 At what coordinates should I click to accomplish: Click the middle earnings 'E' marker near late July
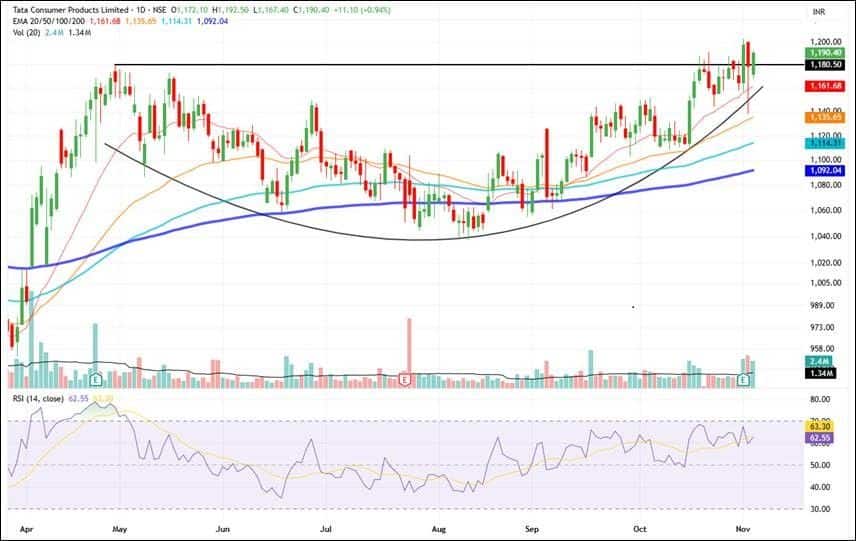click(404, 381)
